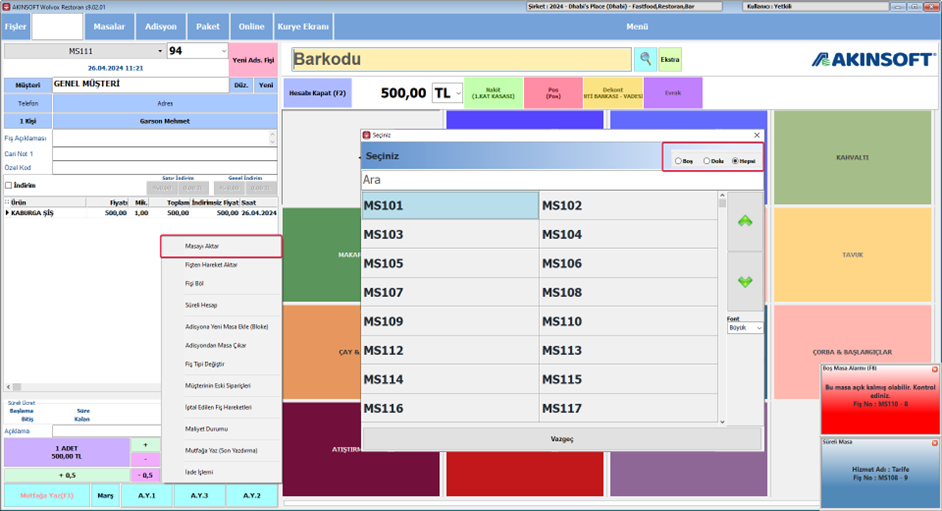Switch to the Masalar tab
This screenshot has width=942, height=511.
tap(109, 26)
